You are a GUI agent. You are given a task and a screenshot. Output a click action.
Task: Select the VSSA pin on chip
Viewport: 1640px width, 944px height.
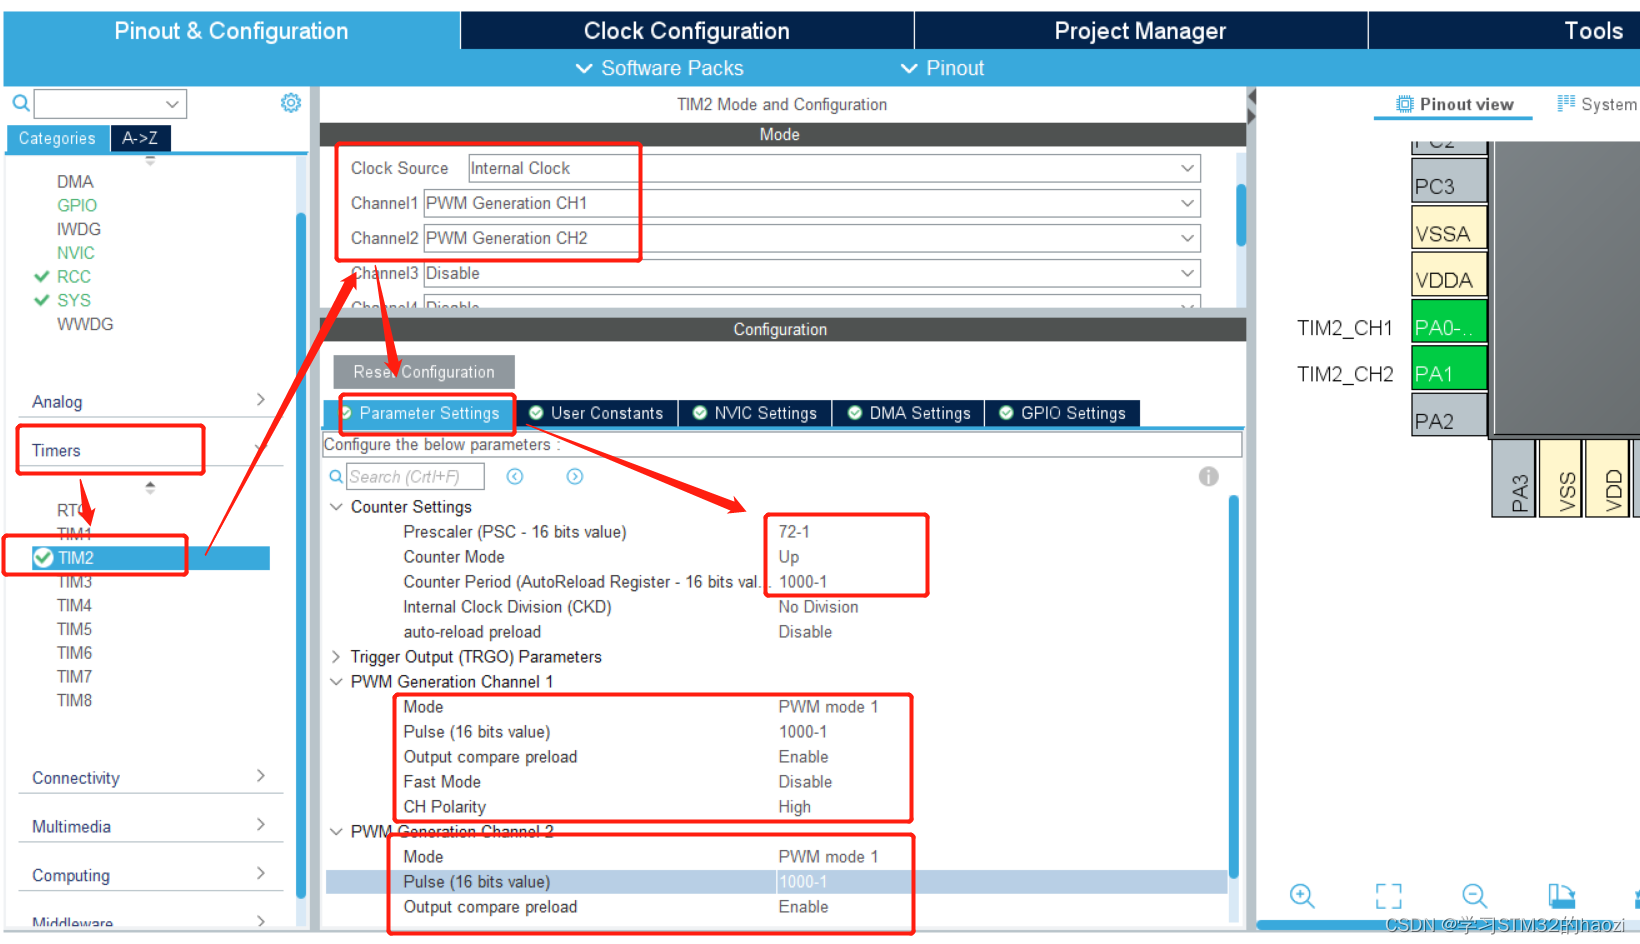[1449, 227]
